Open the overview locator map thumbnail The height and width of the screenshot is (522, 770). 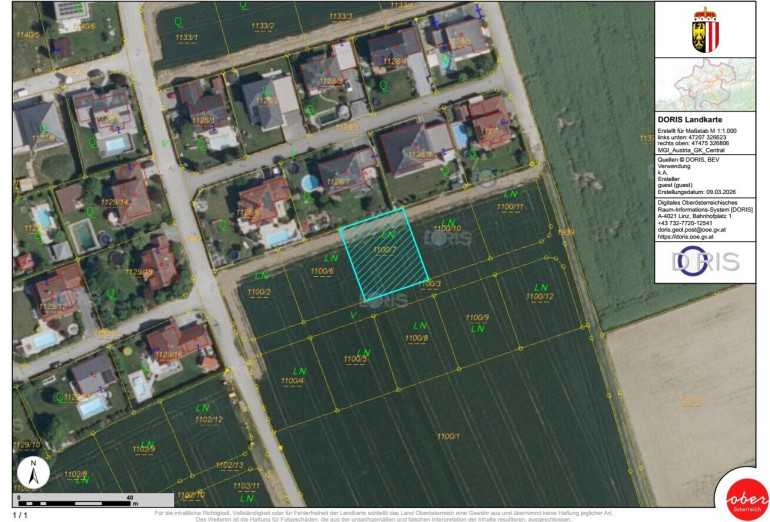click(705, 84)
